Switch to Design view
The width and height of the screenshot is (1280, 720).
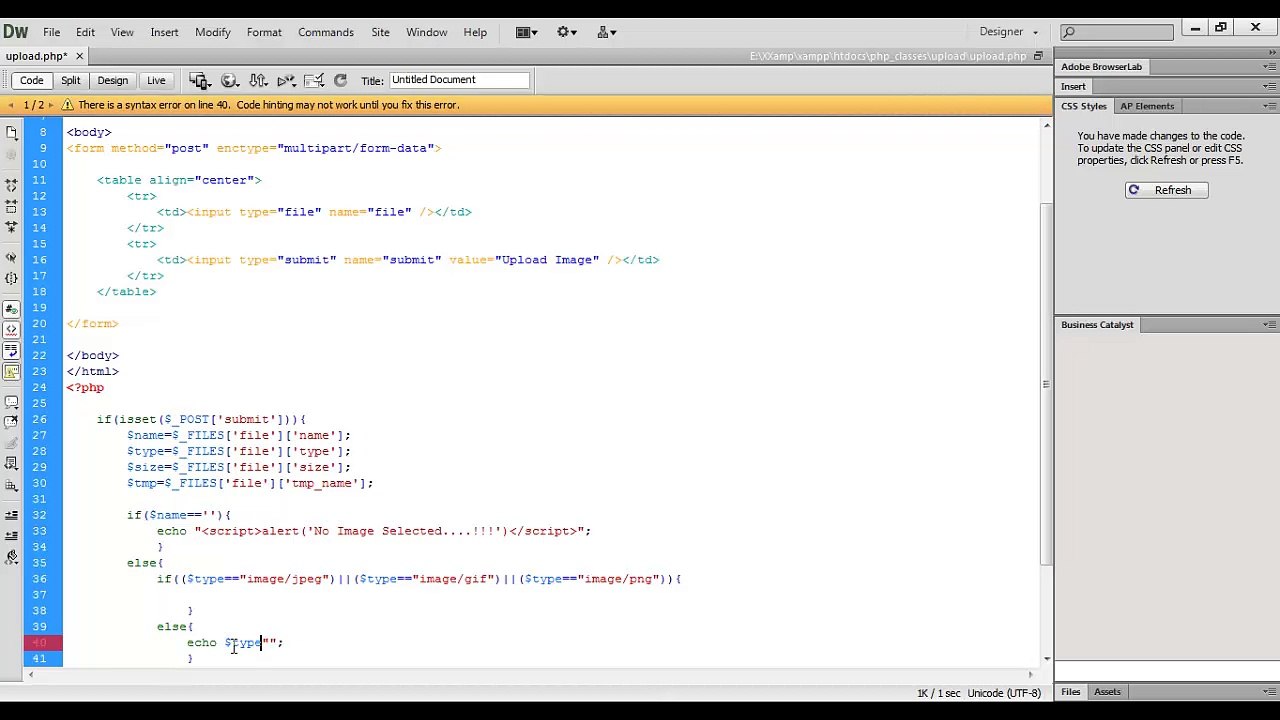pos(112,80)
